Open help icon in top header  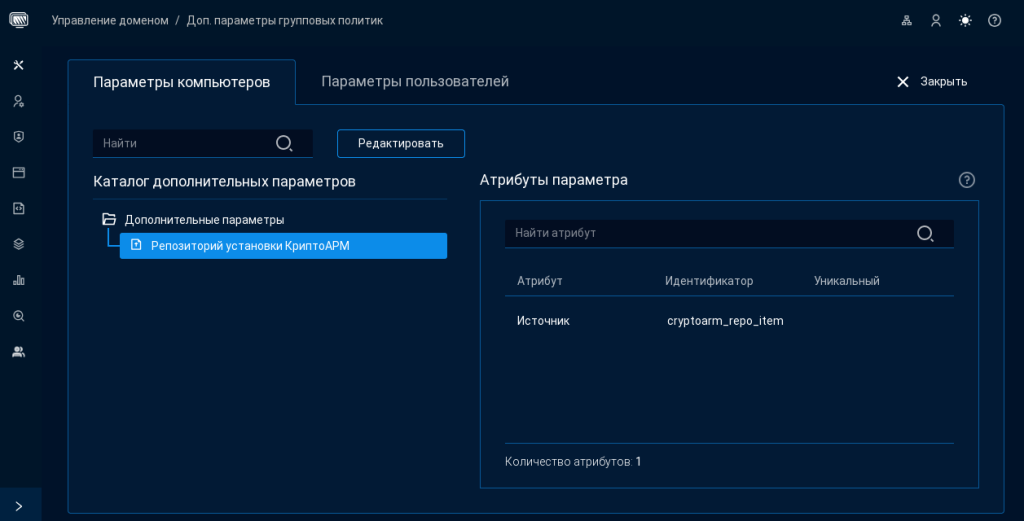(994, 20)
